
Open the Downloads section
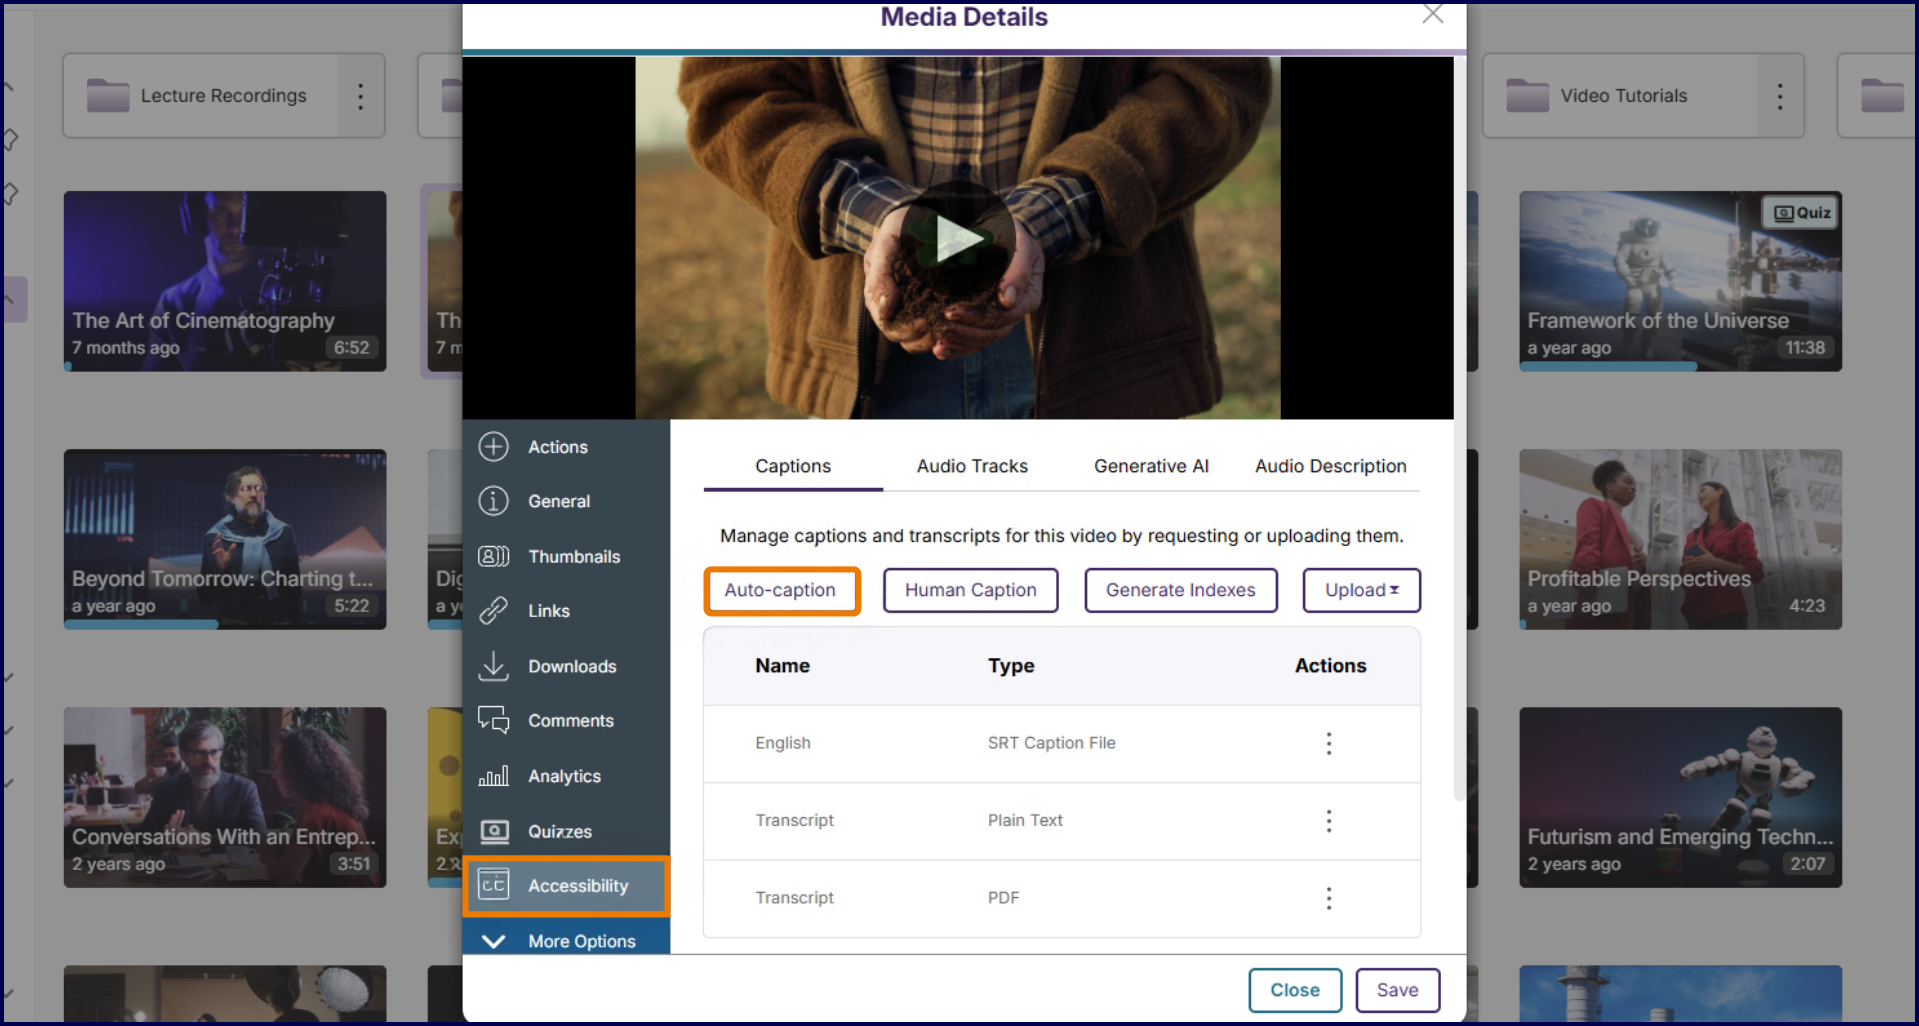572,666
